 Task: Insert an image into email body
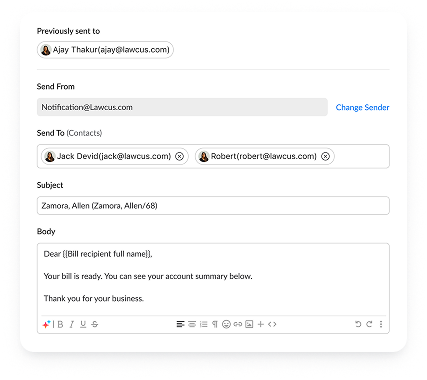click(x=249, y=324)
